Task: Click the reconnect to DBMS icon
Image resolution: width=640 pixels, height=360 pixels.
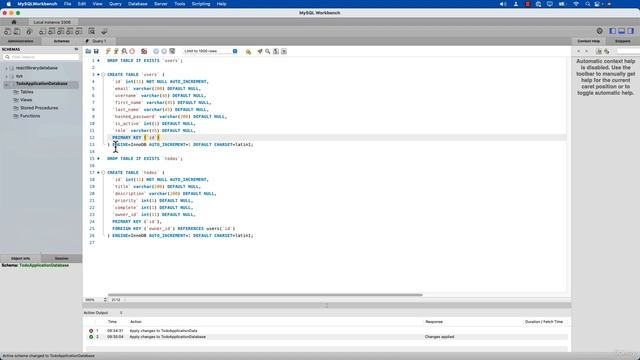Action: click(x=104, y=31)
